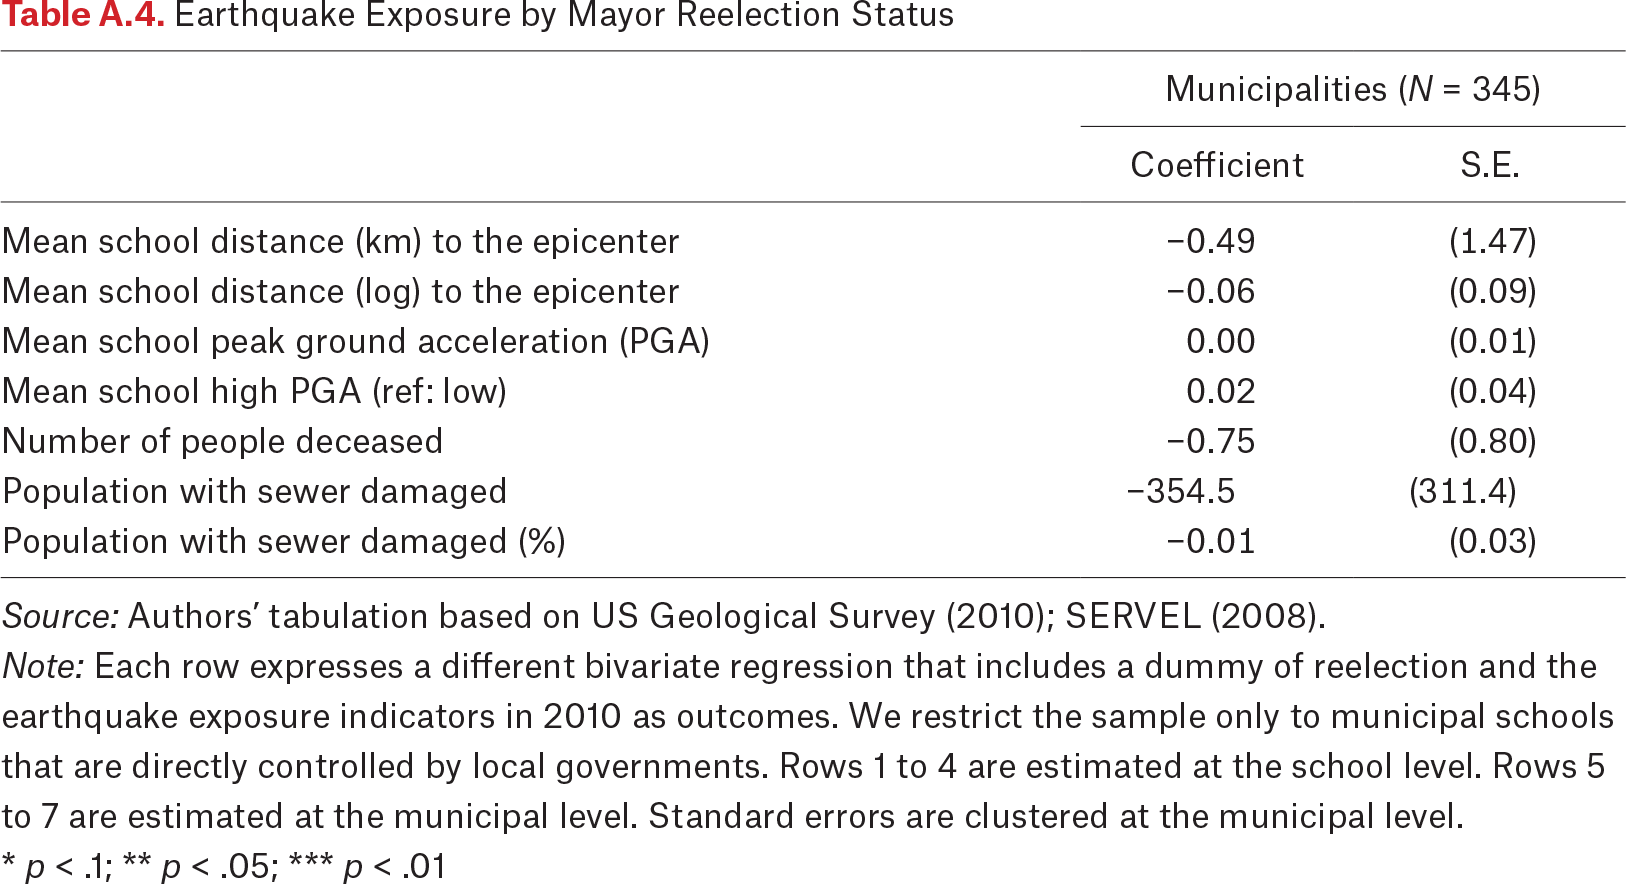The width and height of the screenshot is (1626, 884).
Task: Select Number of people deceased row
Action: pyautogui.click(x=813, y=441)
